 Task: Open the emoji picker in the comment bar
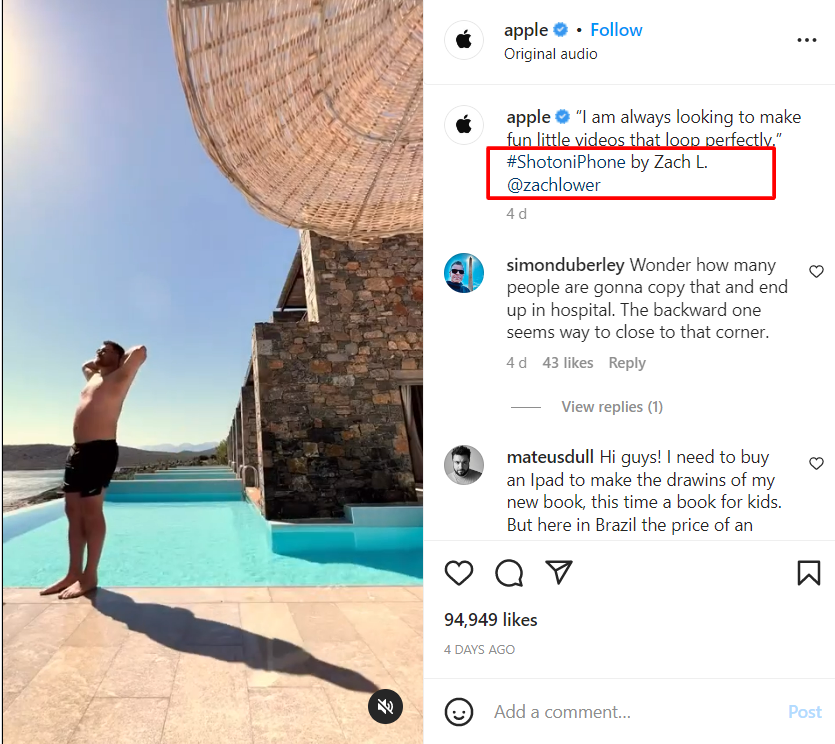click(x=459, y=711)
